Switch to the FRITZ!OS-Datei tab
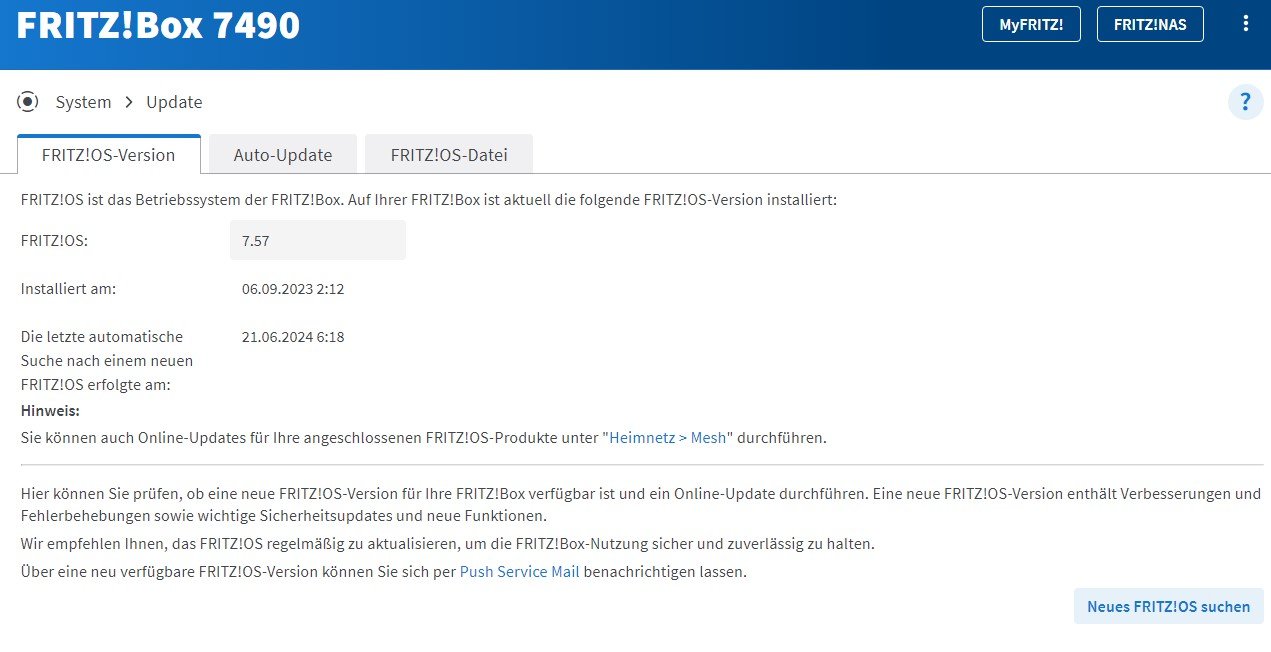The height and width of the screenshot is (652, 1271). pos(449,155)
